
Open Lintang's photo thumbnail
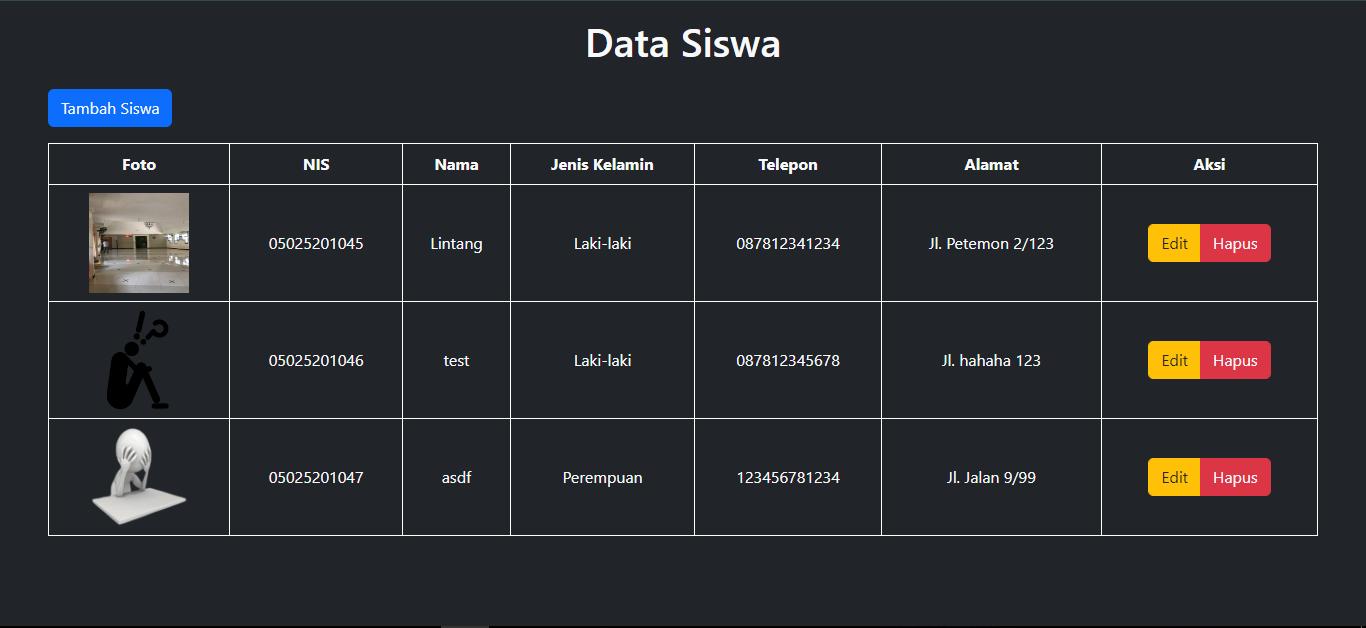click(138, 242)
